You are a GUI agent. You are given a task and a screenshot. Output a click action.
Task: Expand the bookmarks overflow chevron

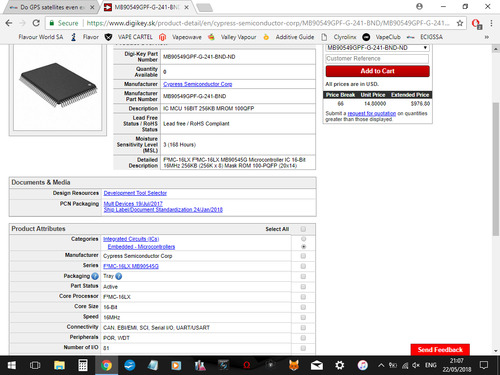[487, 37]
